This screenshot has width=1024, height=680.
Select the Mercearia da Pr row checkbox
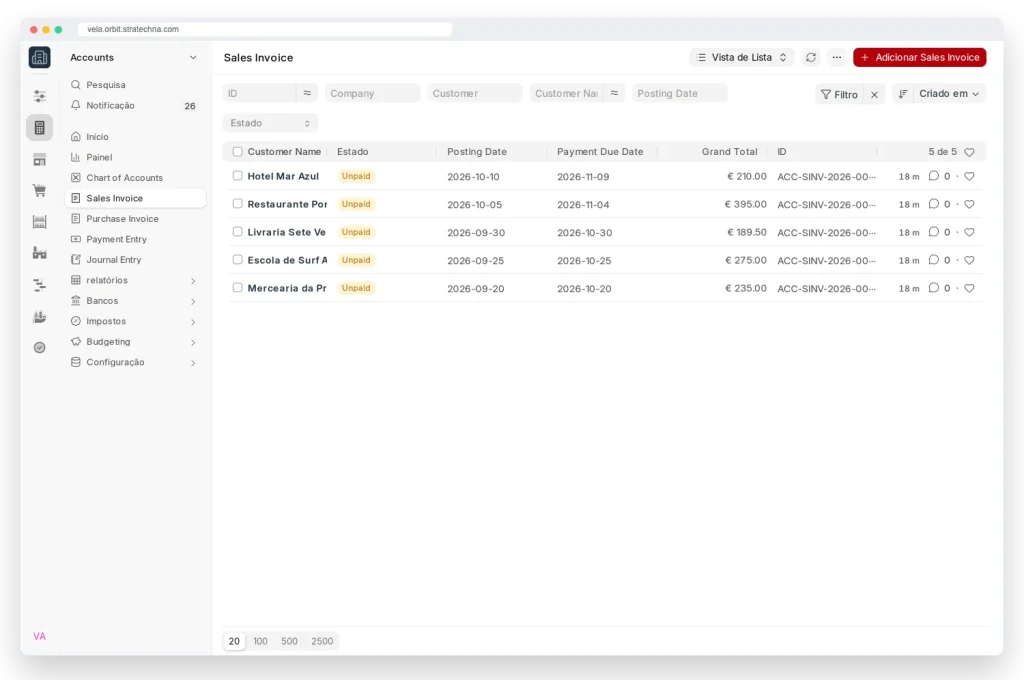click(238, 288)
